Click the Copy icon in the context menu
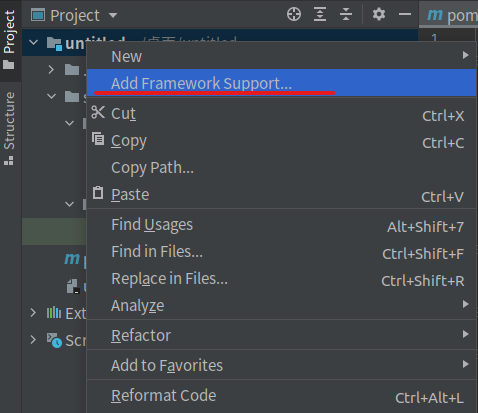Viewport: 478px width, 413px height. [98, 139]
